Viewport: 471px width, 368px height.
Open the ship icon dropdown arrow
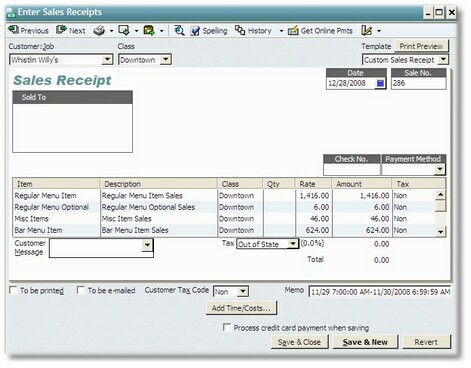click(161, 31)
